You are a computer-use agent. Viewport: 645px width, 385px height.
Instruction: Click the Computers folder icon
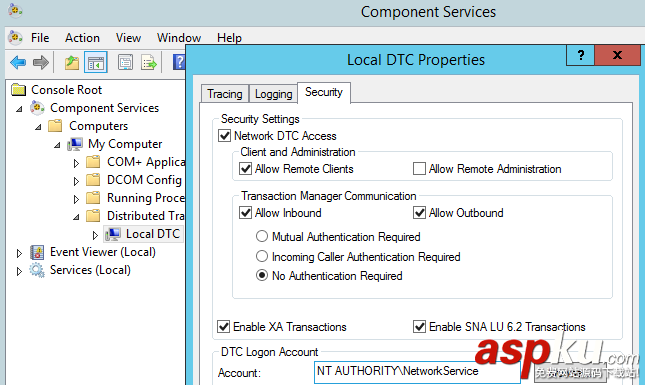tap(55, 125)
